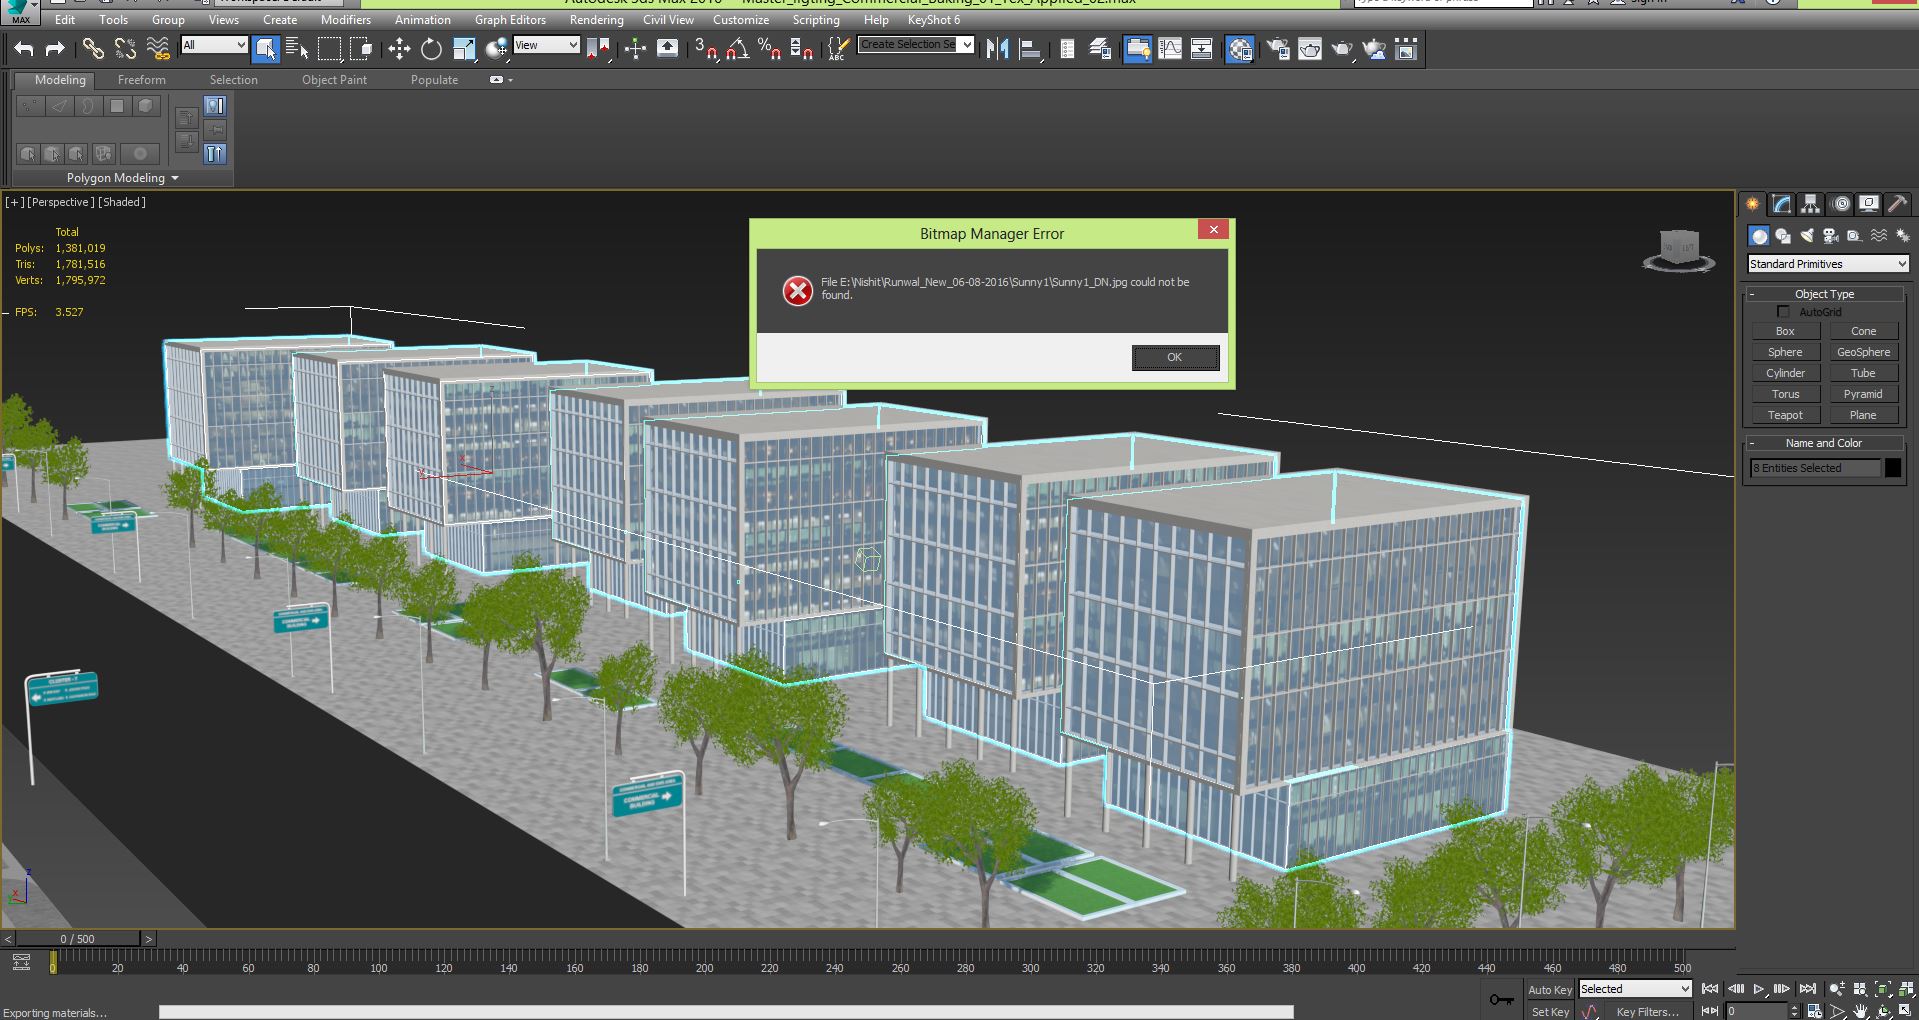Open the Rendering menu
The width and height of the screenshot is (1919, 1020).
[x=596, y=20]
